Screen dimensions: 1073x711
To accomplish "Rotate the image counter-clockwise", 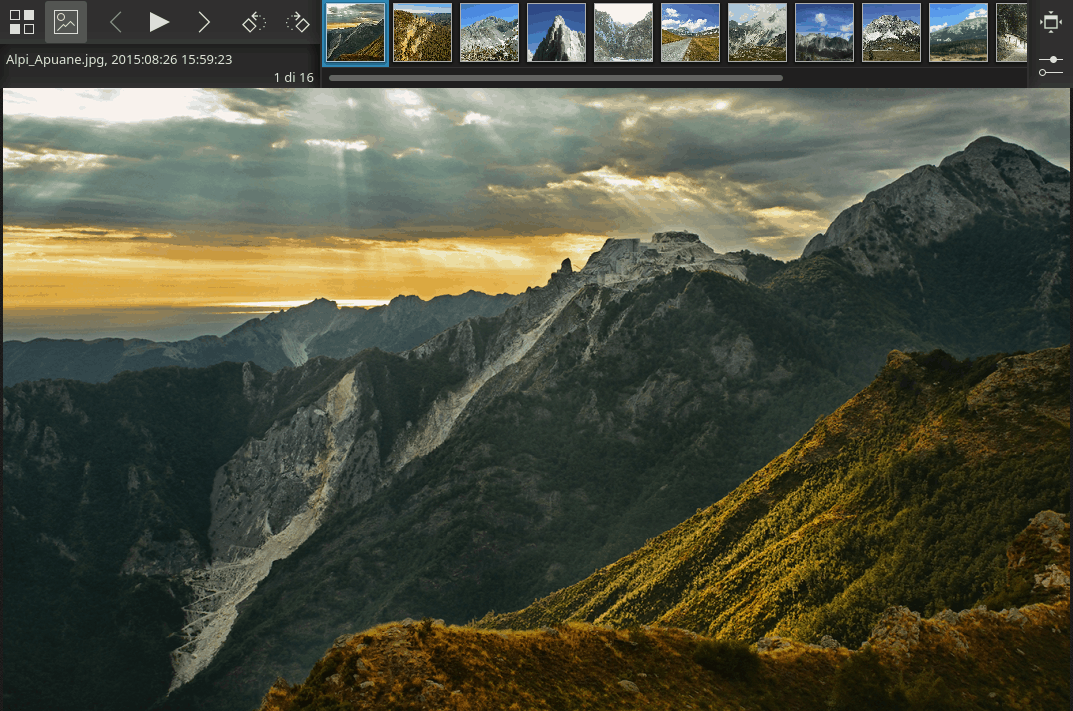I will coord(254,22).
